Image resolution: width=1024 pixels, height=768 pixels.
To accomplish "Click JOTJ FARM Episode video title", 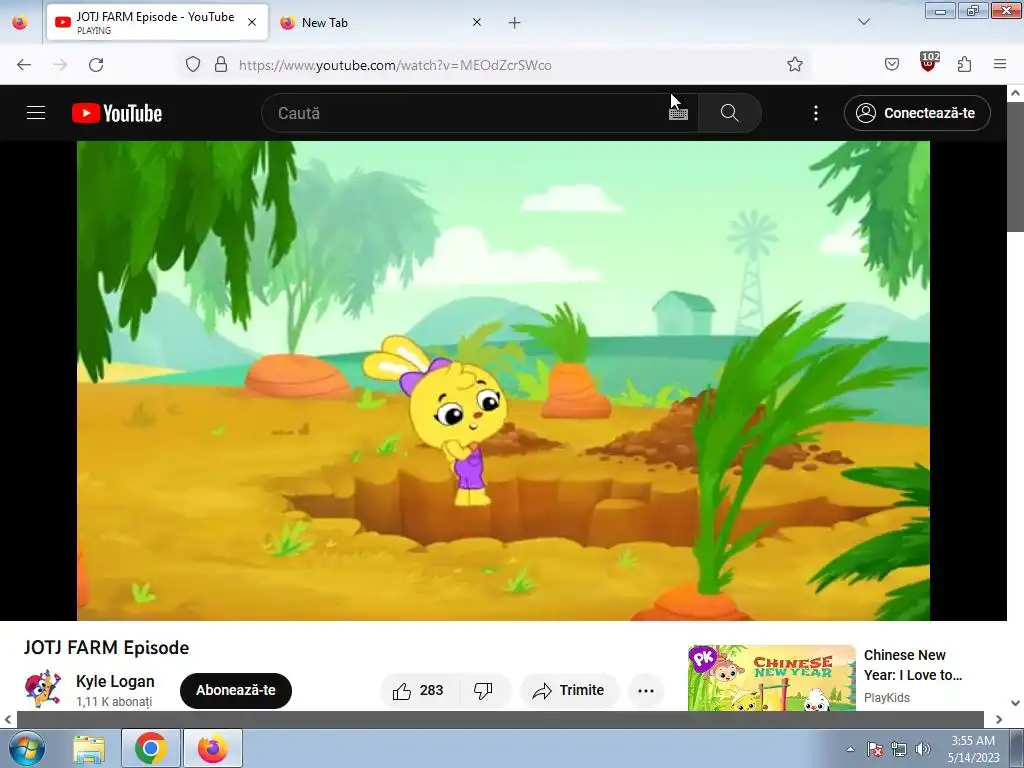I will (x=106, y=648).
